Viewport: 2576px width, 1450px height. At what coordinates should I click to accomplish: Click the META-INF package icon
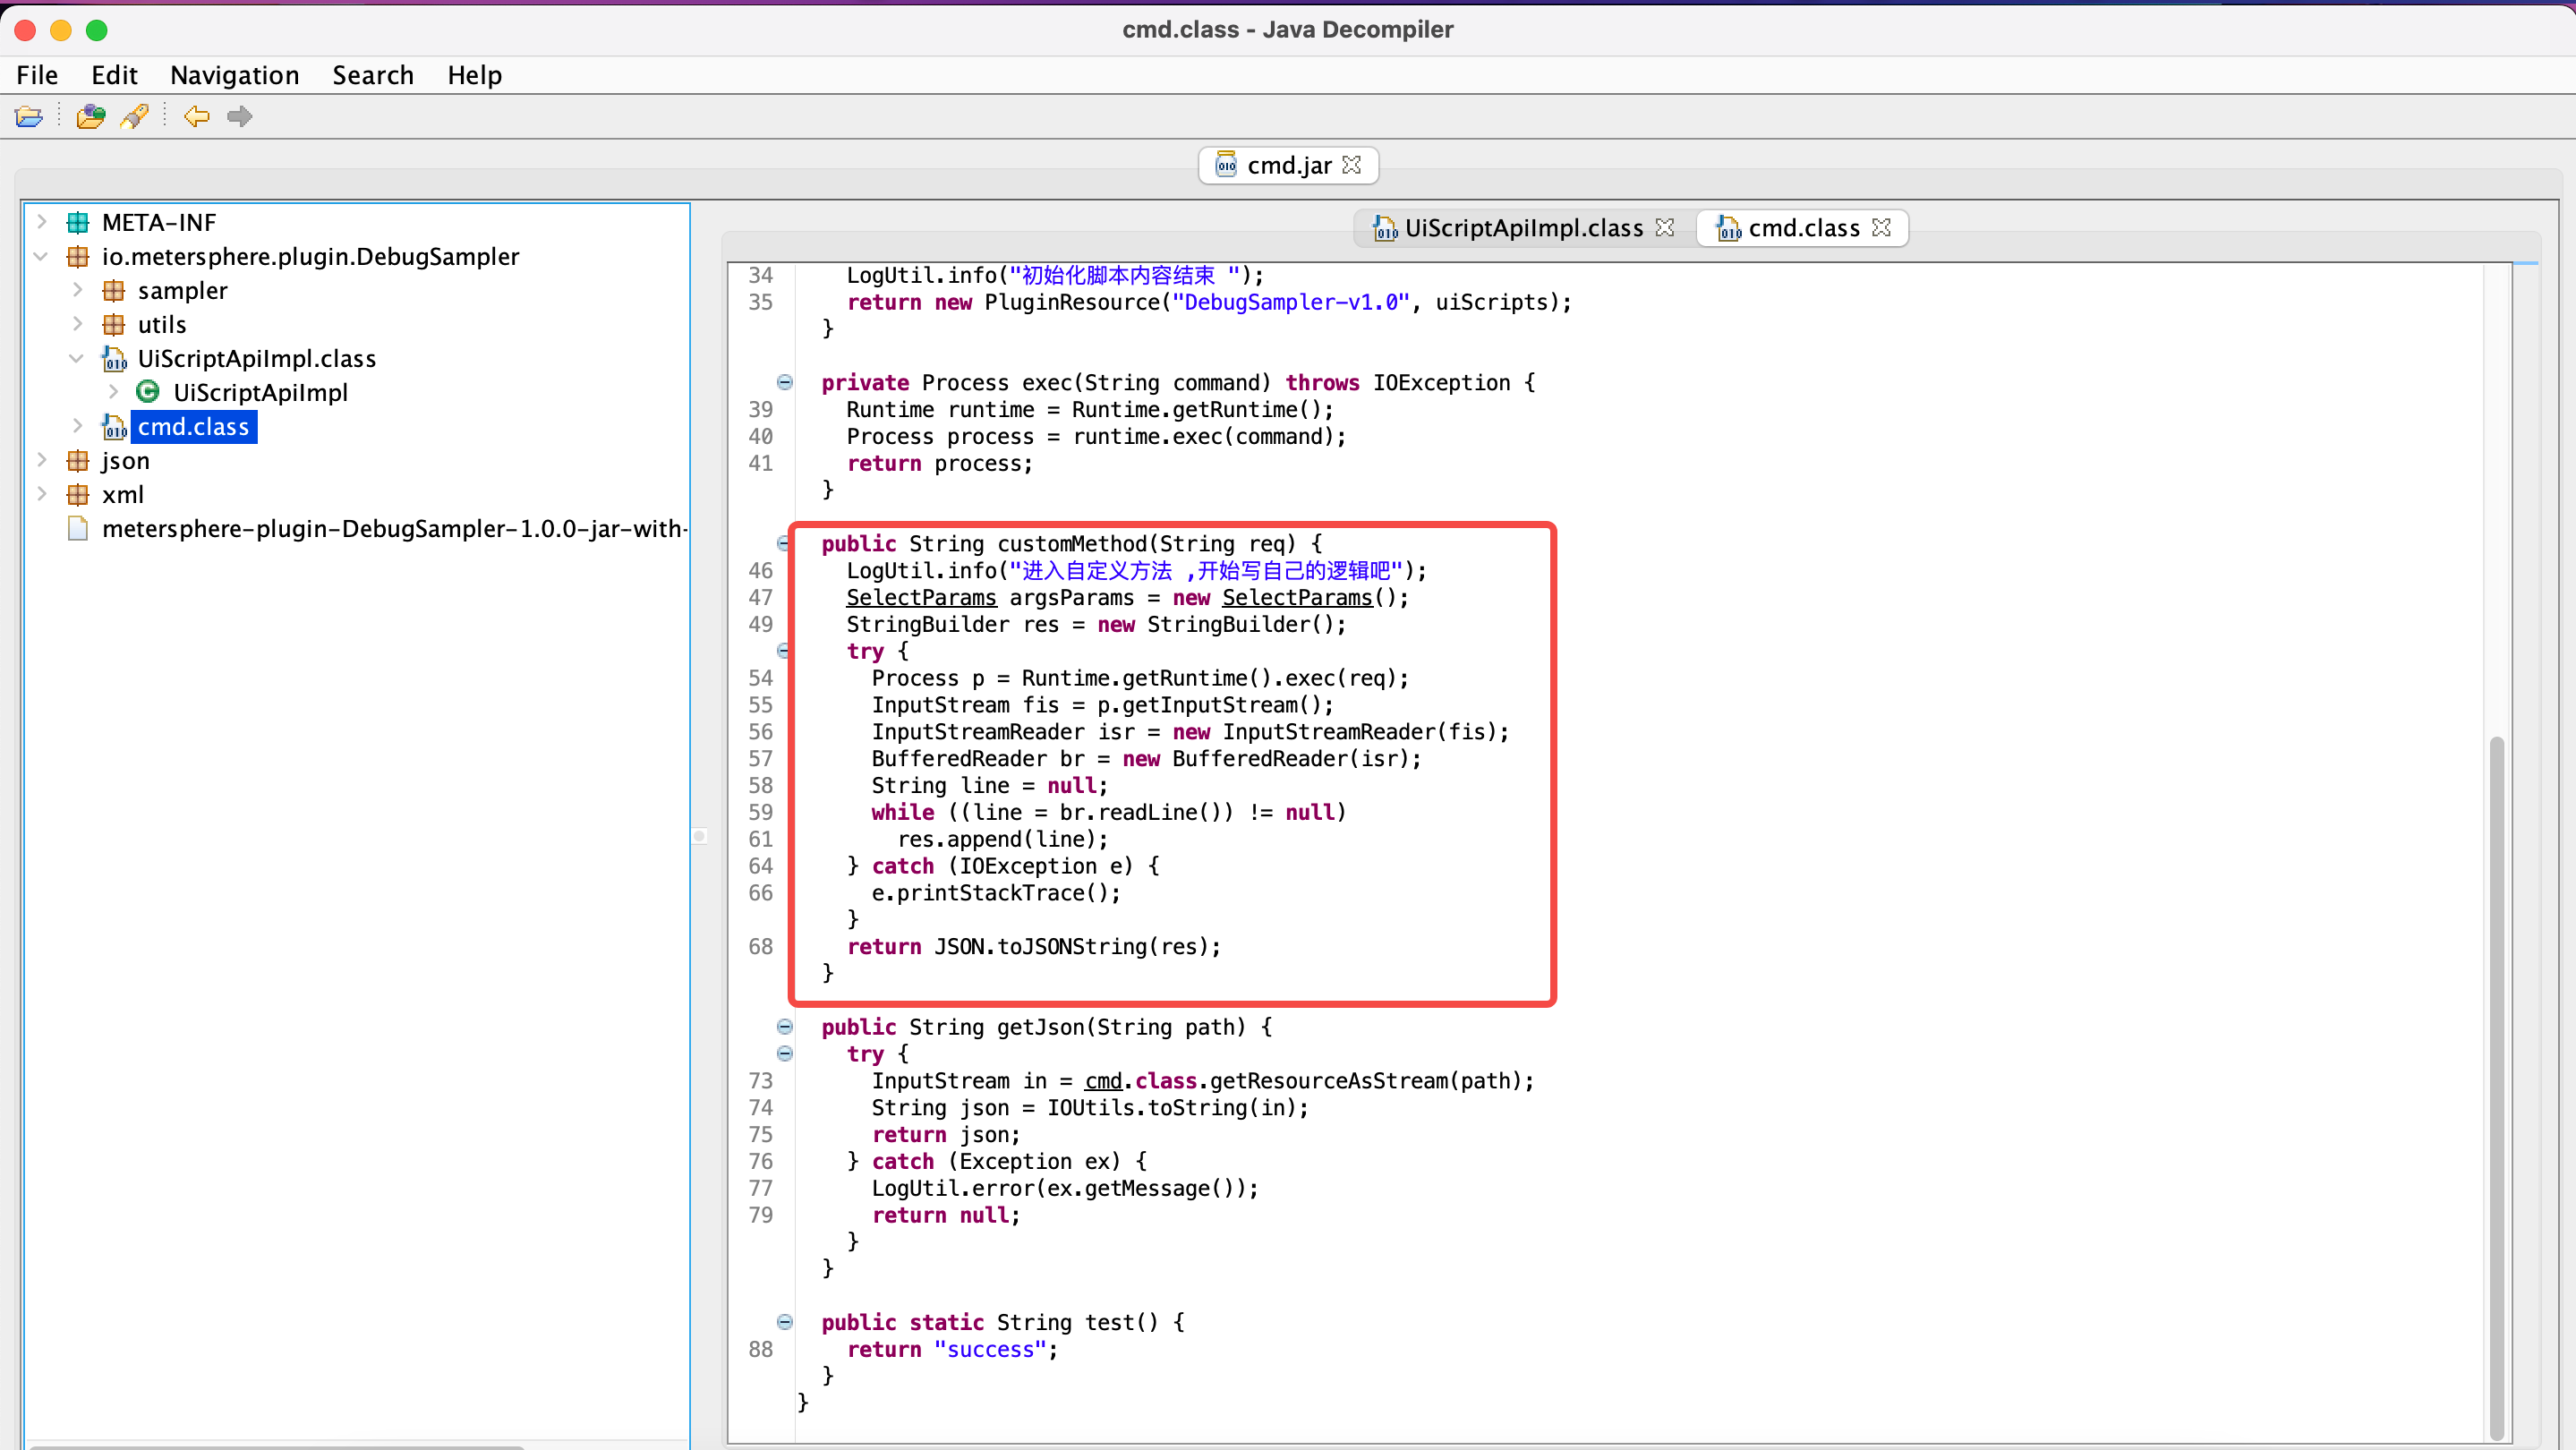(78, 222)
